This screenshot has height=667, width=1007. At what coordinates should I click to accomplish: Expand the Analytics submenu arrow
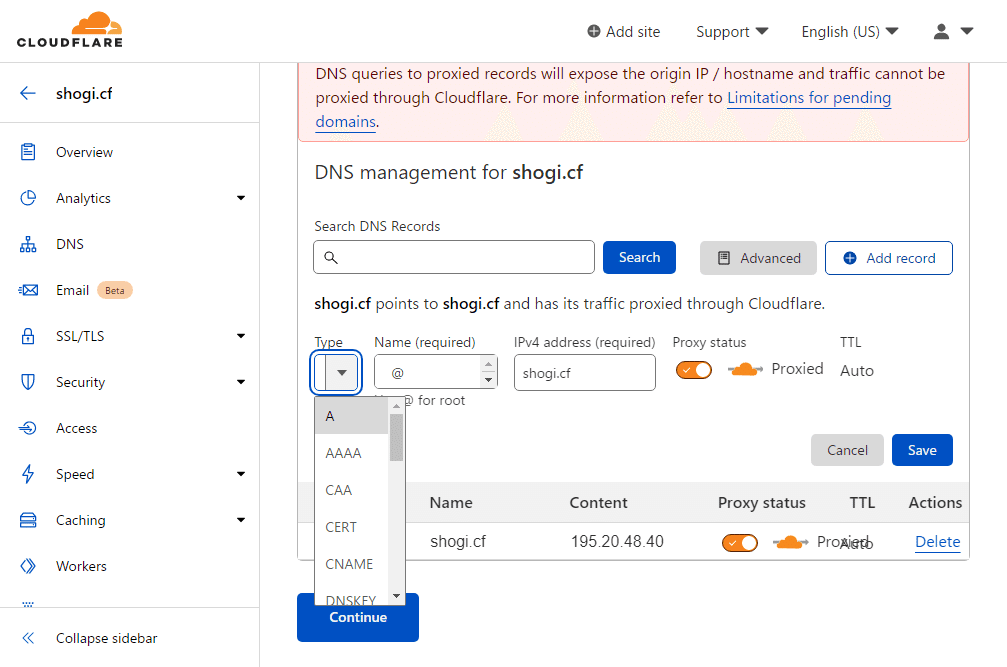(241, 198)
